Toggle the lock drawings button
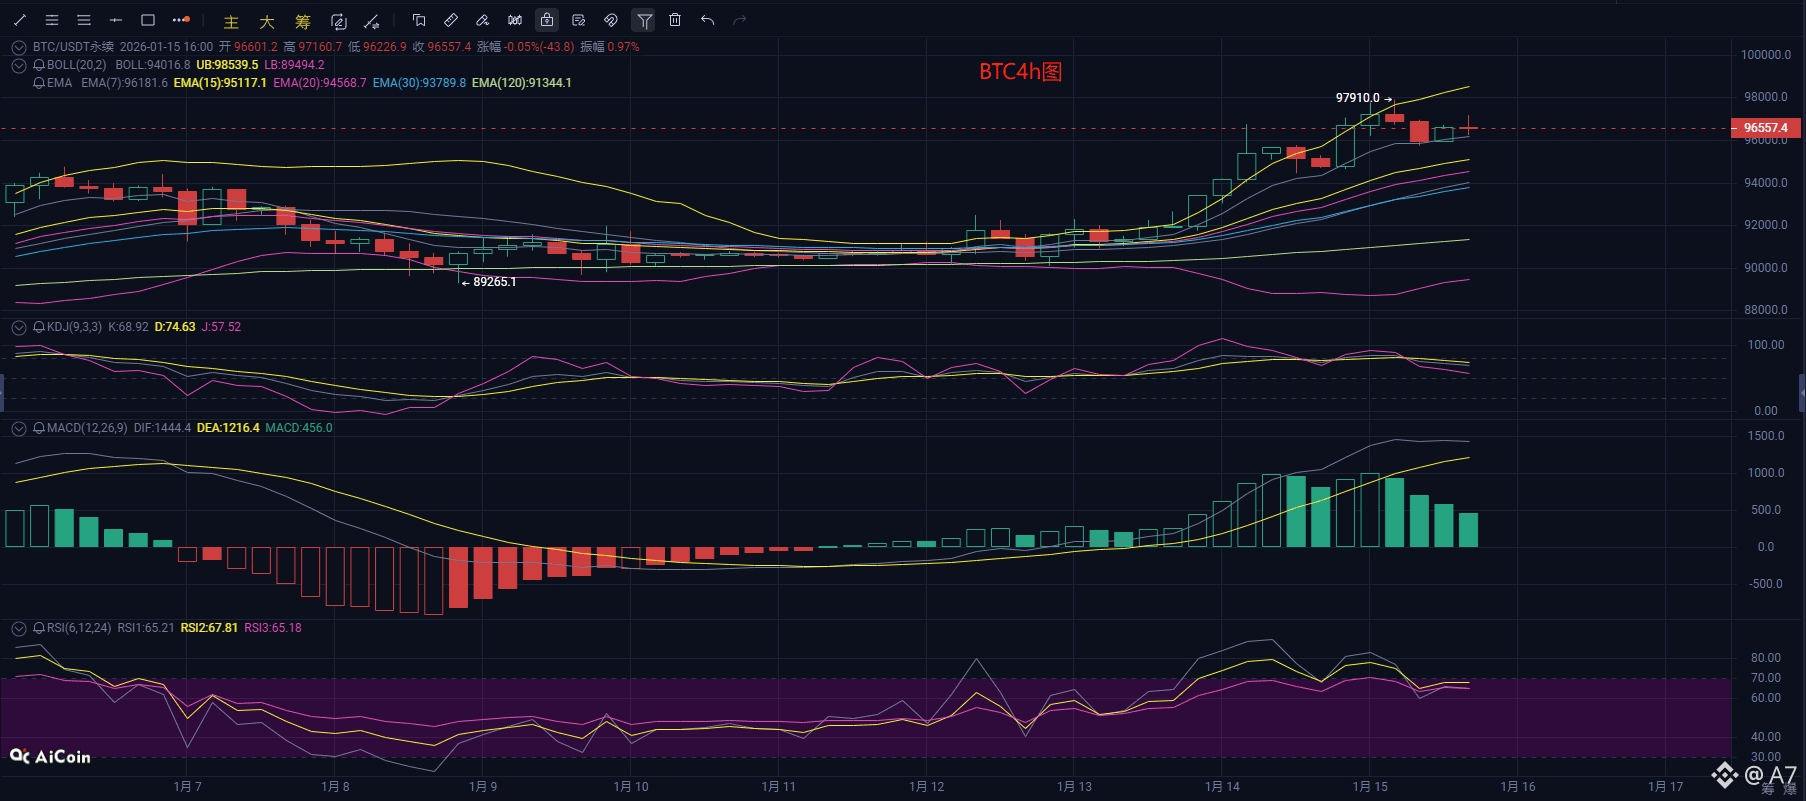The width and height of the screenshot is (1806, 801). tap(547, 20)
